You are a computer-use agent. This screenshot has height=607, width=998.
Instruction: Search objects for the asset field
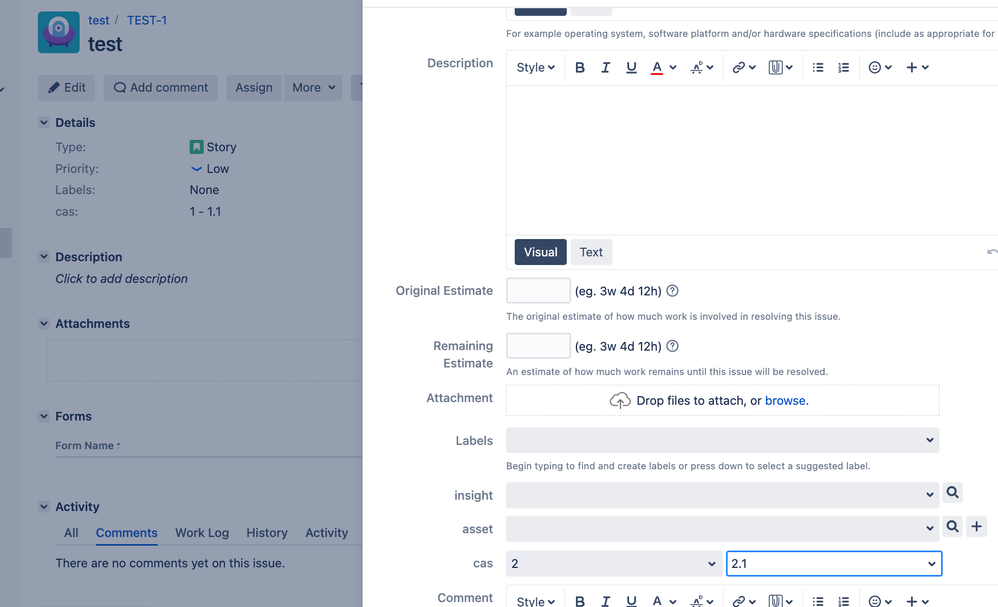pos(952,526)
